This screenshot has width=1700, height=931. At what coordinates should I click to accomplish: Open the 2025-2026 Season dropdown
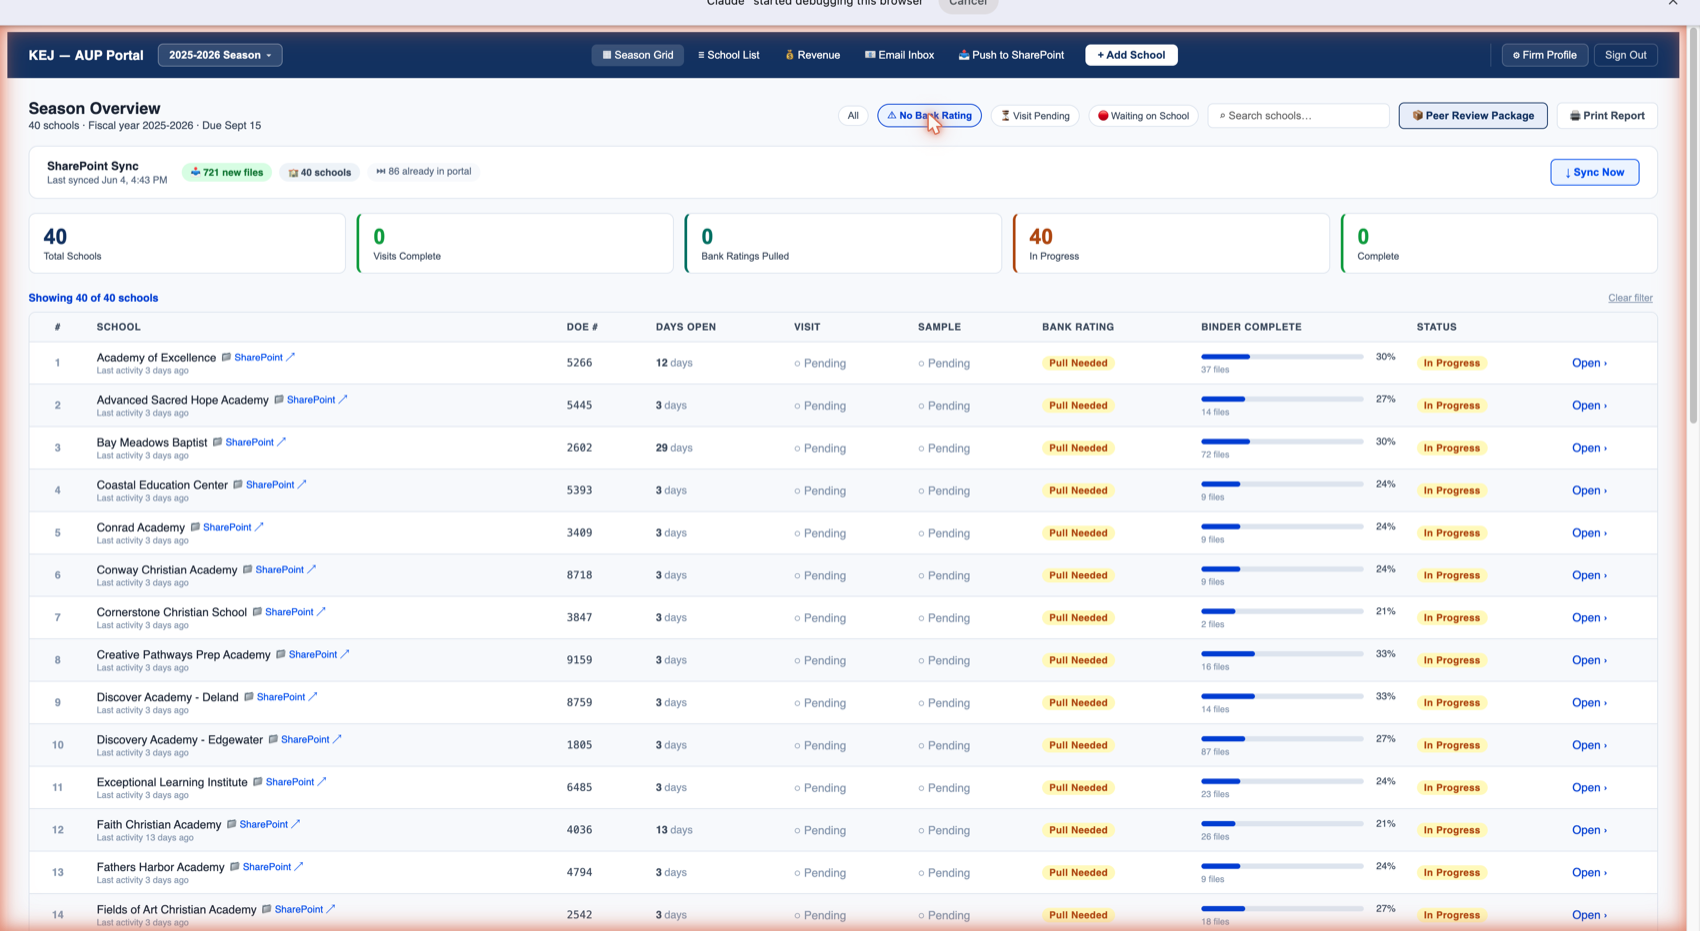click(x=220, y=55)
